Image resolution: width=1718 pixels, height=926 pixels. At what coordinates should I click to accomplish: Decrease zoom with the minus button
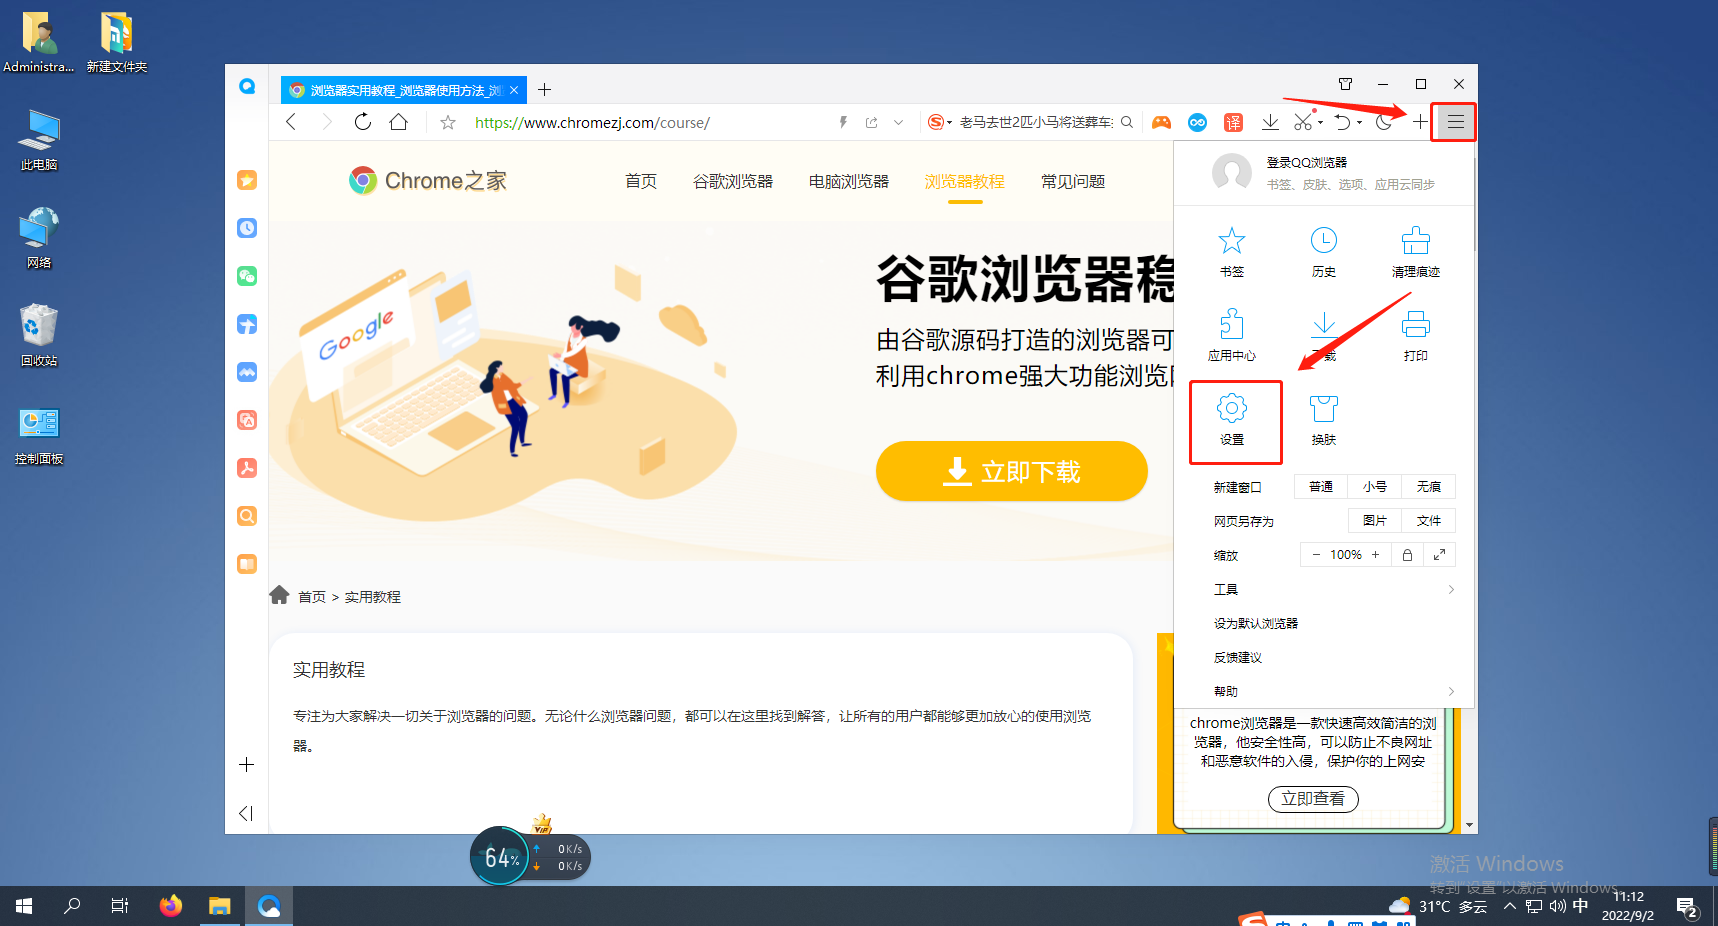click(1316, 555)
